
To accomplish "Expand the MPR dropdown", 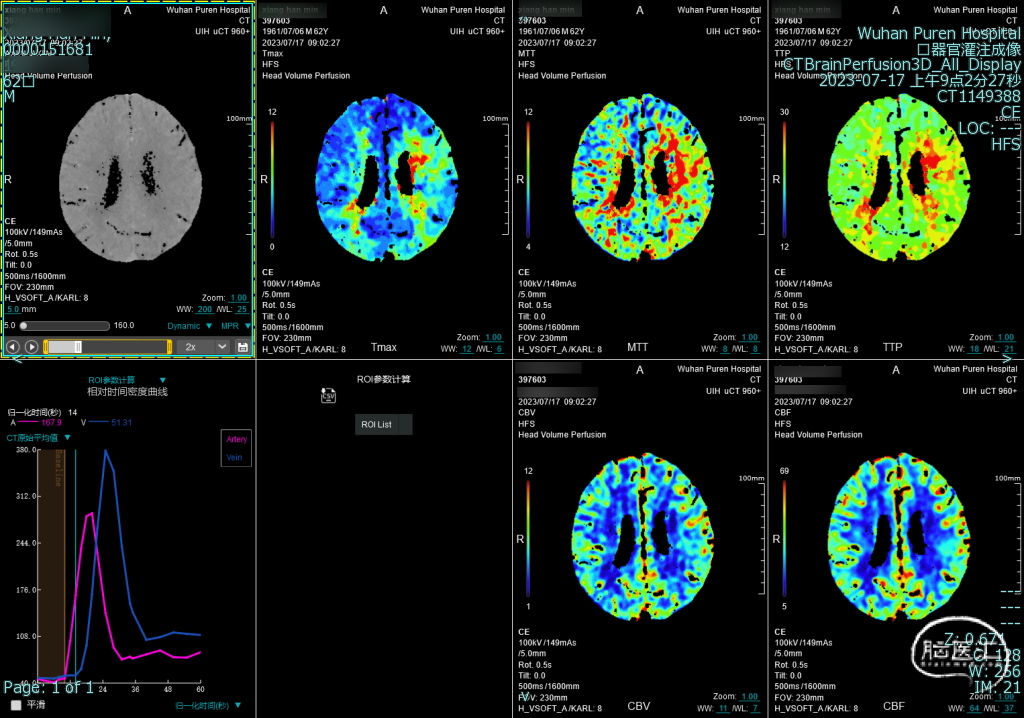I will (235, 325).
